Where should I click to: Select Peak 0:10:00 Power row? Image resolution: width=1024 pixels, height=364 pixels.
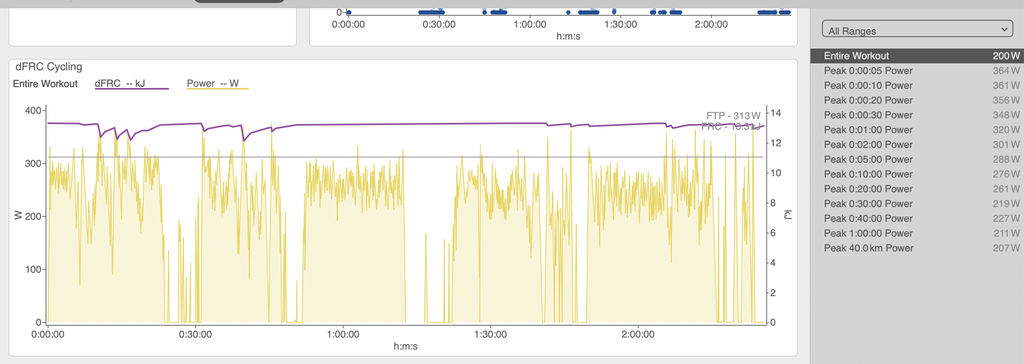pos(917,174)
